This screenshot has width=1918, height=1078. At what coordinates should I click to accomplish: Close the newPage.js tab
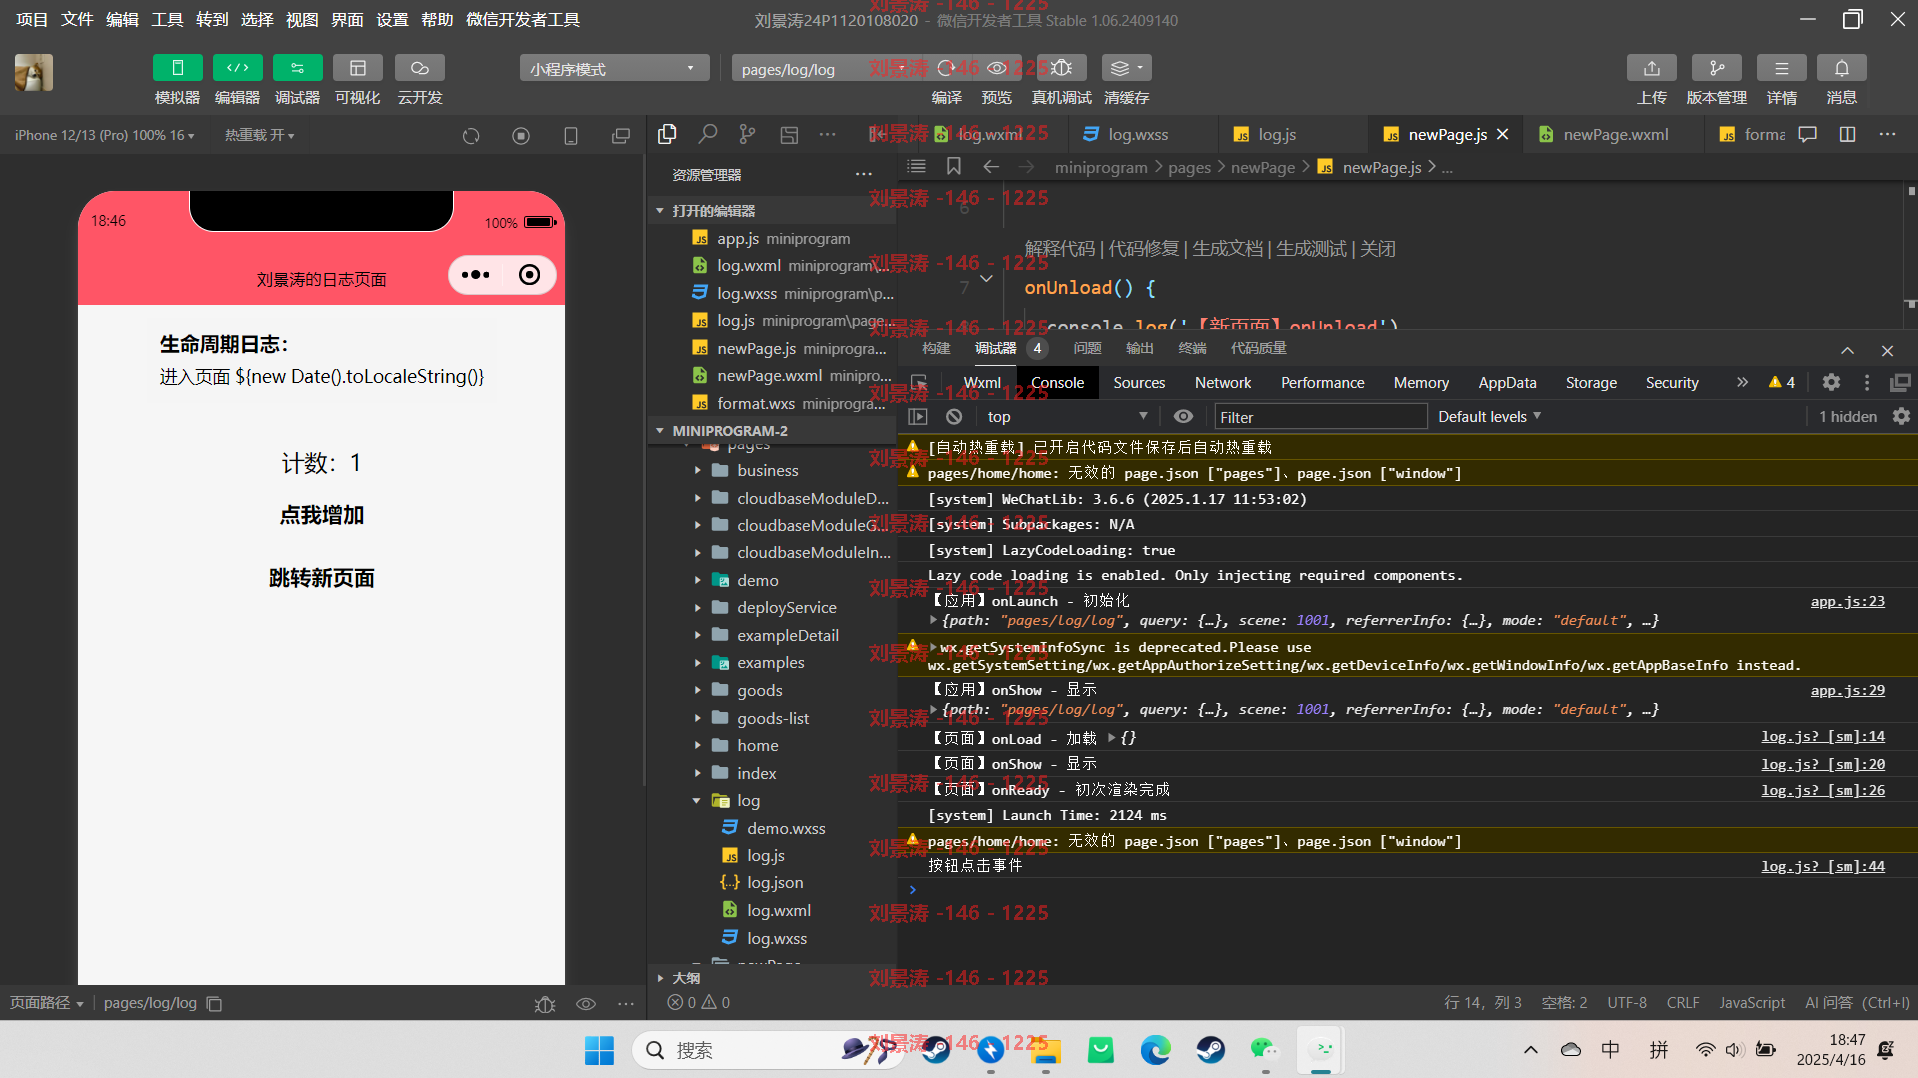click(1502, 134)
